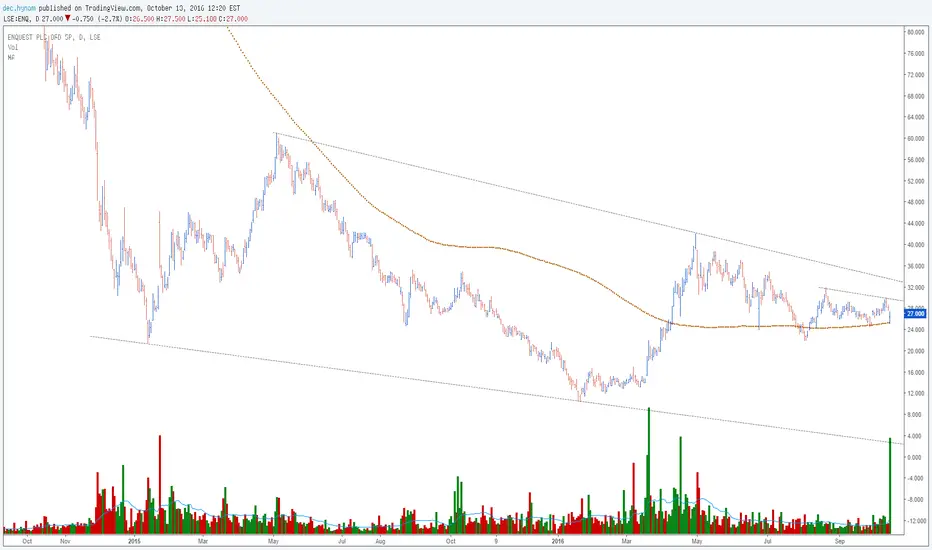932x550 pixels.
Task: Click the 24.000 price axis label
Action: point(915,330)
